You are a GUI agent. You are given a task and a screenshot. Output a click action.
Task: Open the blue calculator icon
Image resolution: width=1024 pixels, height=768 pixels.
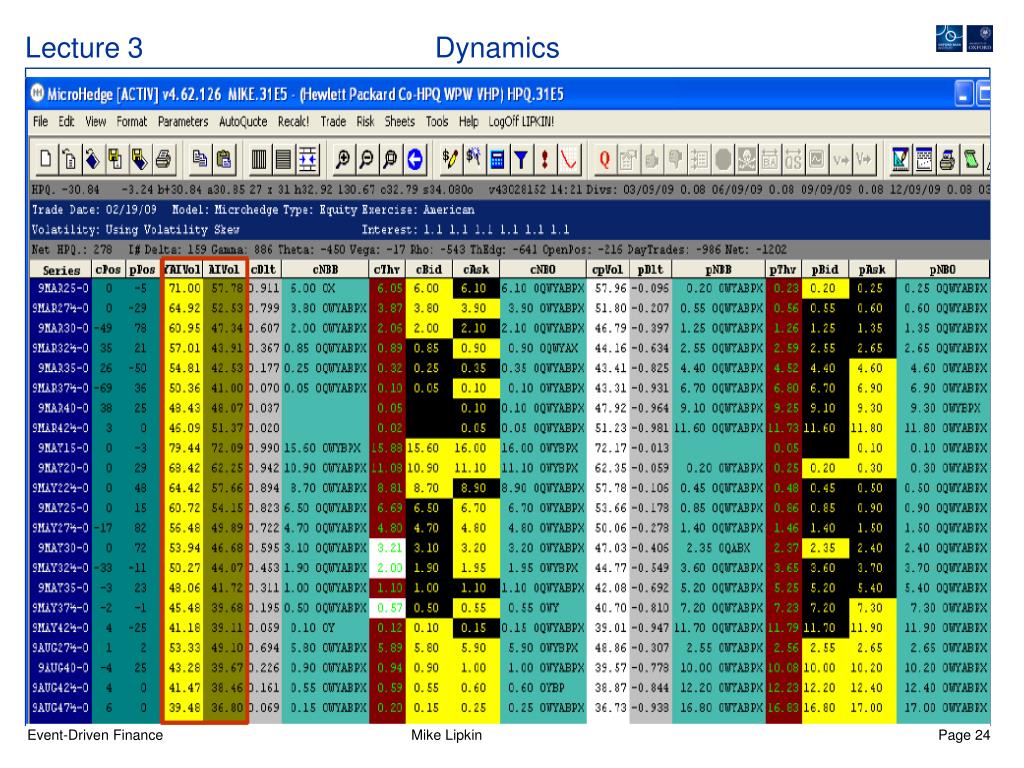pyautogui.click(x=497, y=159)
